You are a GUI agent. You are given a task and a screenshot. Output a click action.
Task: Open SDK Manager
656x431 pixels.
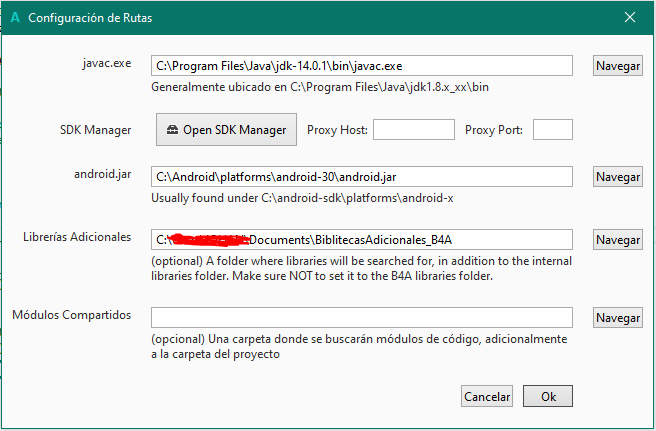(x=227, y=129)
